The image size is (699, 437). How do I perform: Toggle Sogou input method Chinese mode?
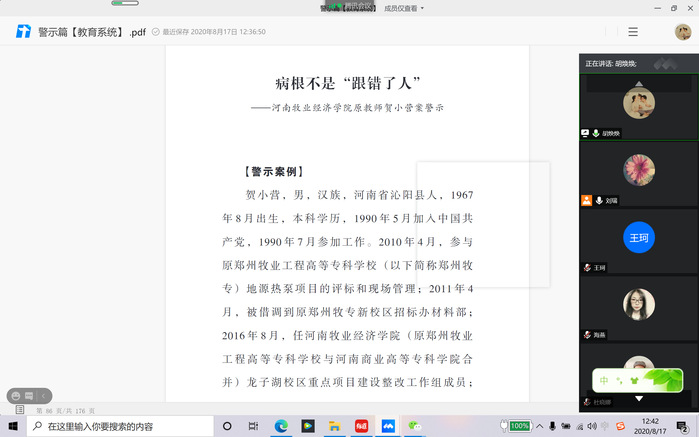pyautogui.click(x=604, y=380)
